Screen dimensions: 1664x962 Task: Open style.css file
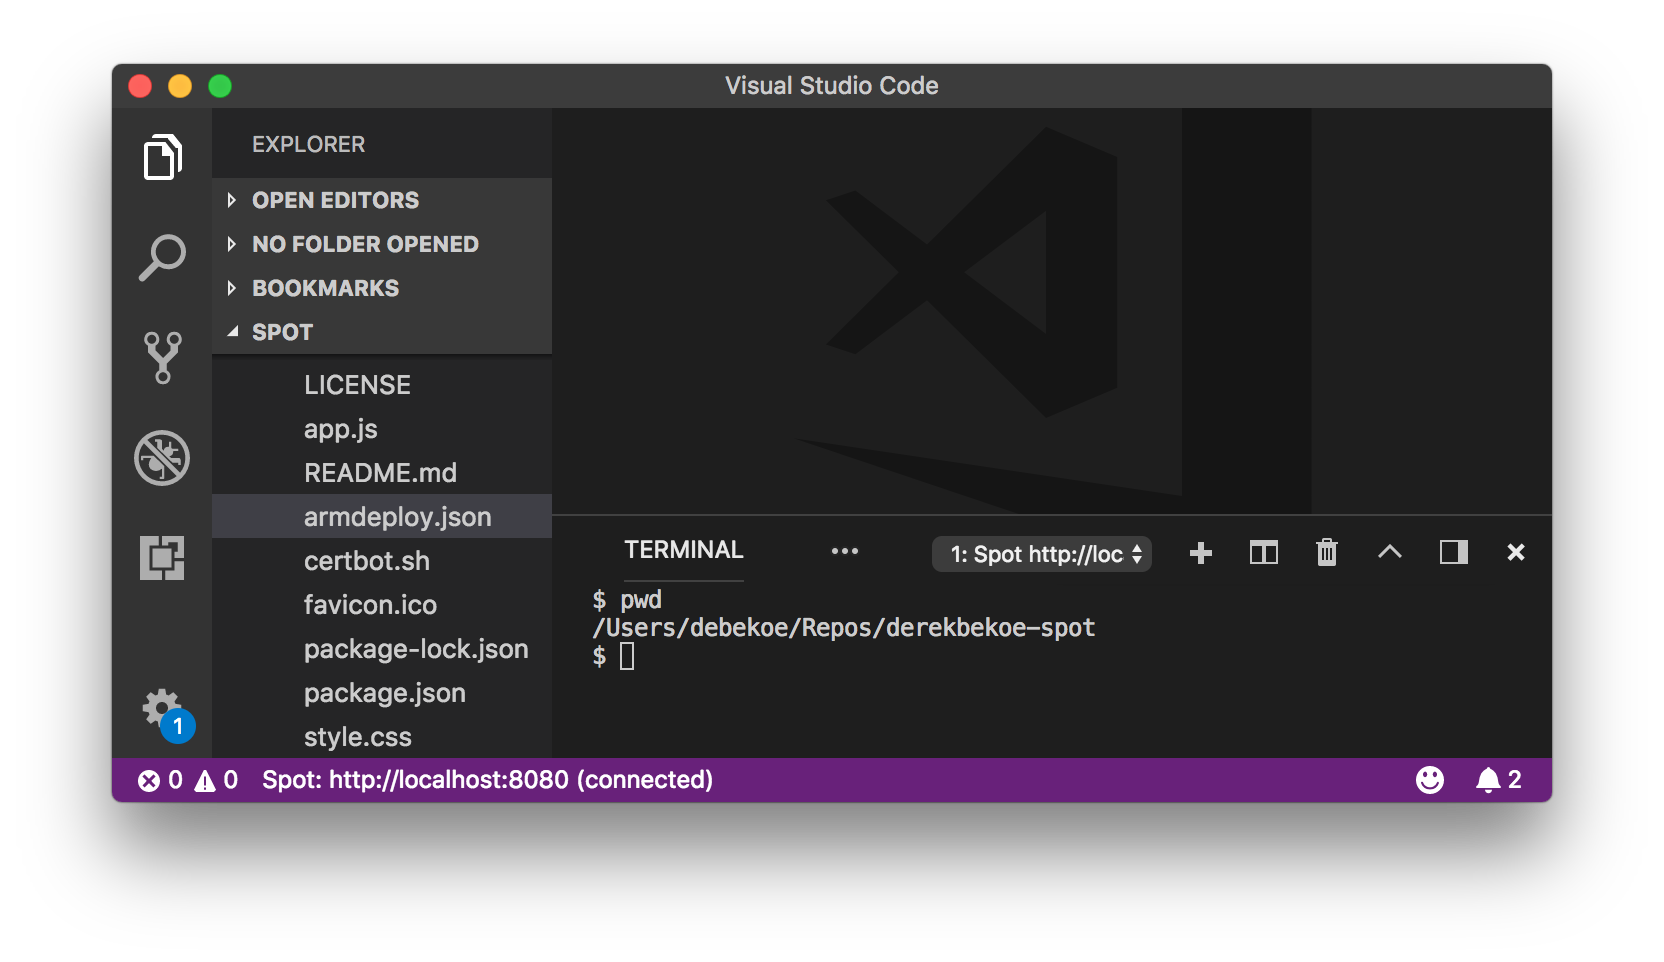[382, 737]
